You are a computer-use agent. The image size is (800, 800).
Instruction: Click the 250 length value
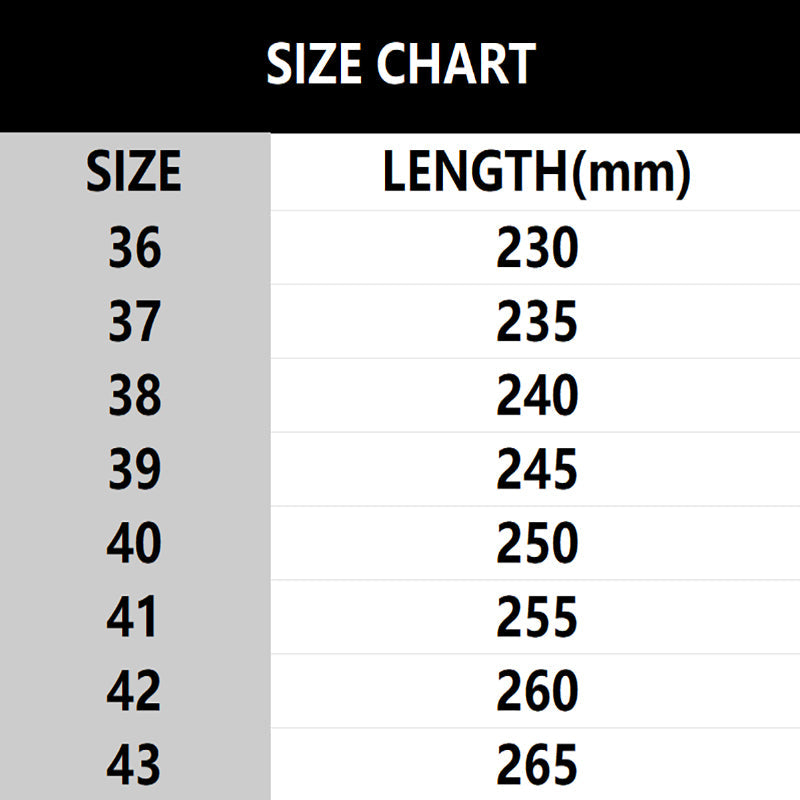[x=537, y=543]
